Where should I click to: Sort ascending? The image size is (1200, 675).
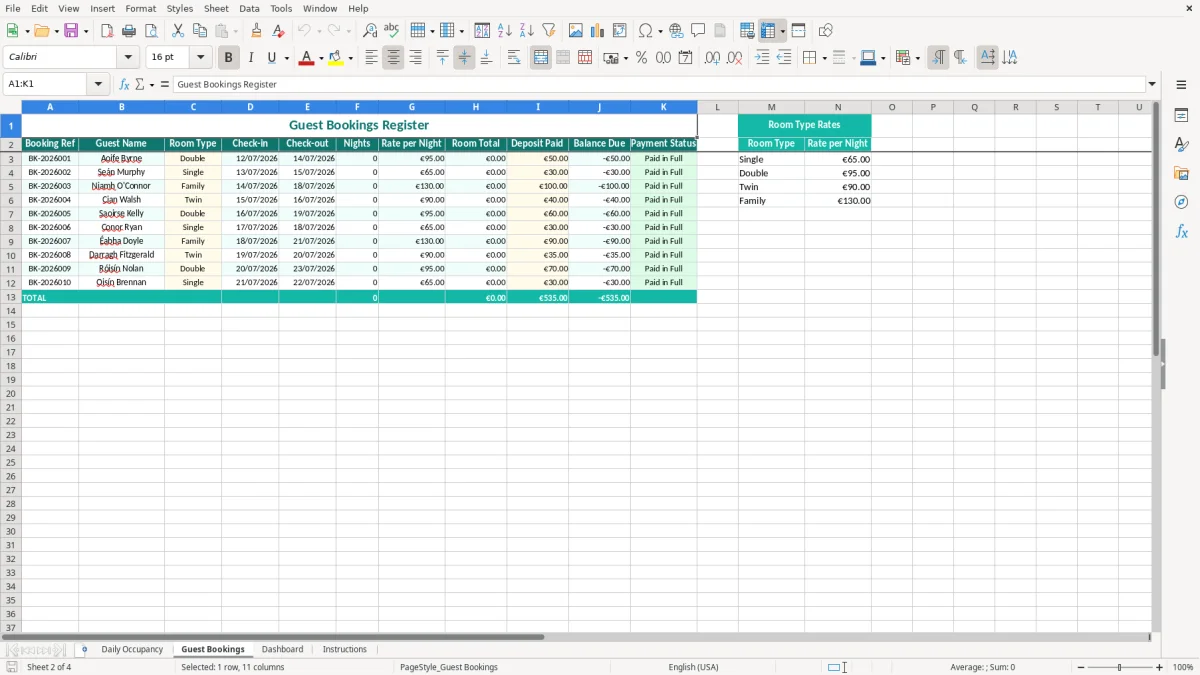505,31
